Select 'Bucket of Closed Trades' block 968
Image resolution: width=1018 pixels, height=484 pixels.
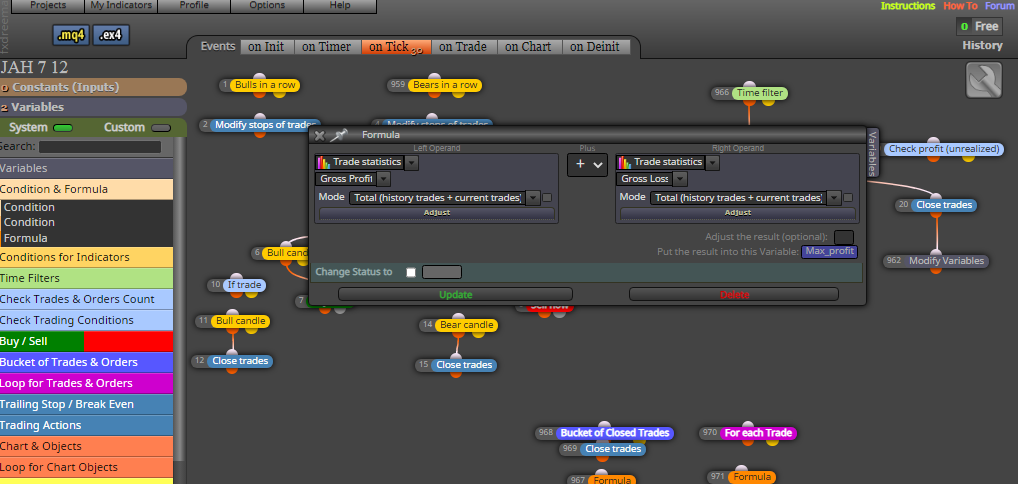[615, 433]
